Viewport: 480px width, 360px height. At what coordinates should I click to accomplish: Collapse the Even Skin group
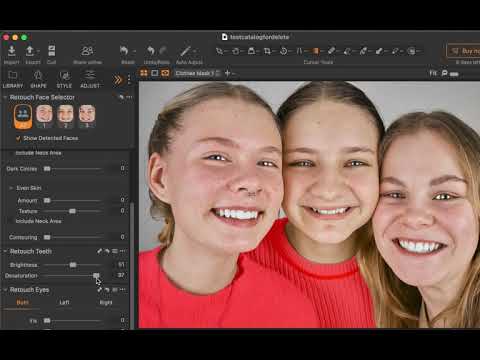pos(11,188)
